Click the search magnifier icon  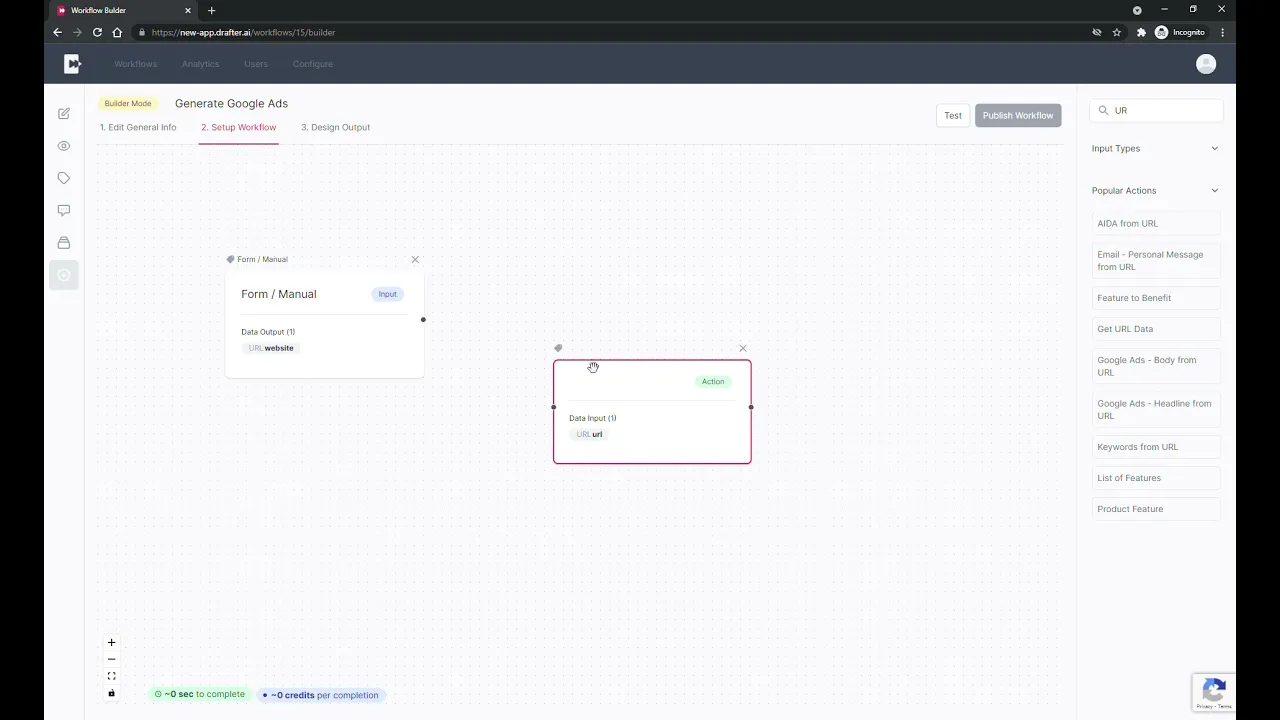point(1104,111)
